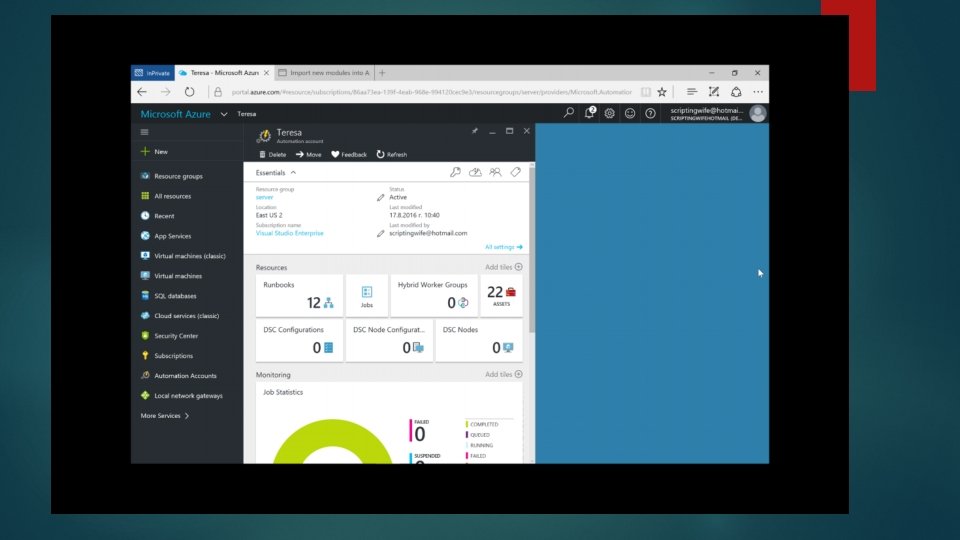Open the Hybrid Worker Groups tile
The height and width of the screenshot is (540, 960).
(434, 296)
